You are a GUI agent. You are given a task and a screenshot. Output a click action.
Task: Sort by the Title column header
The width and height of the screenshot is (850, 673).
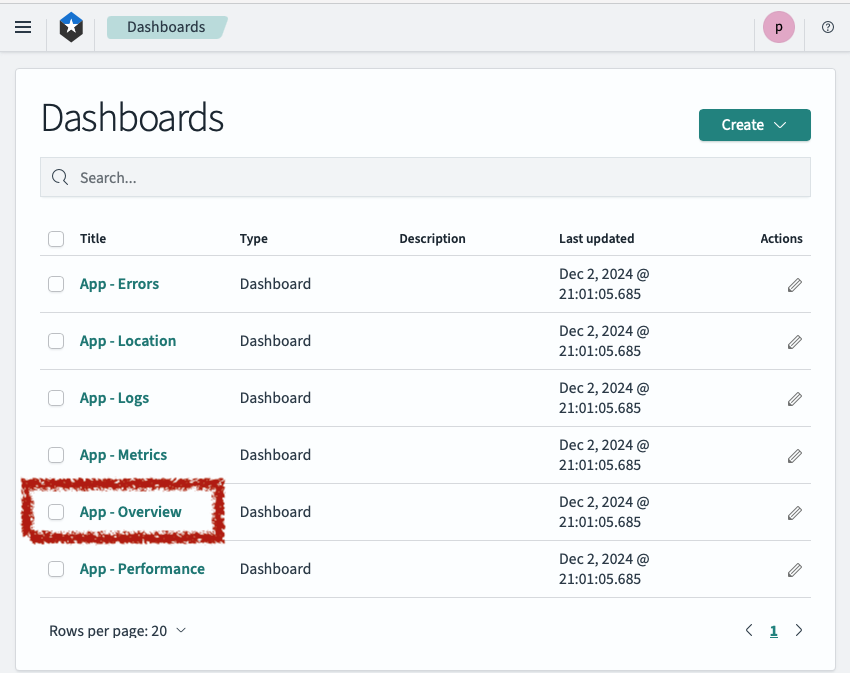(93, 239)
